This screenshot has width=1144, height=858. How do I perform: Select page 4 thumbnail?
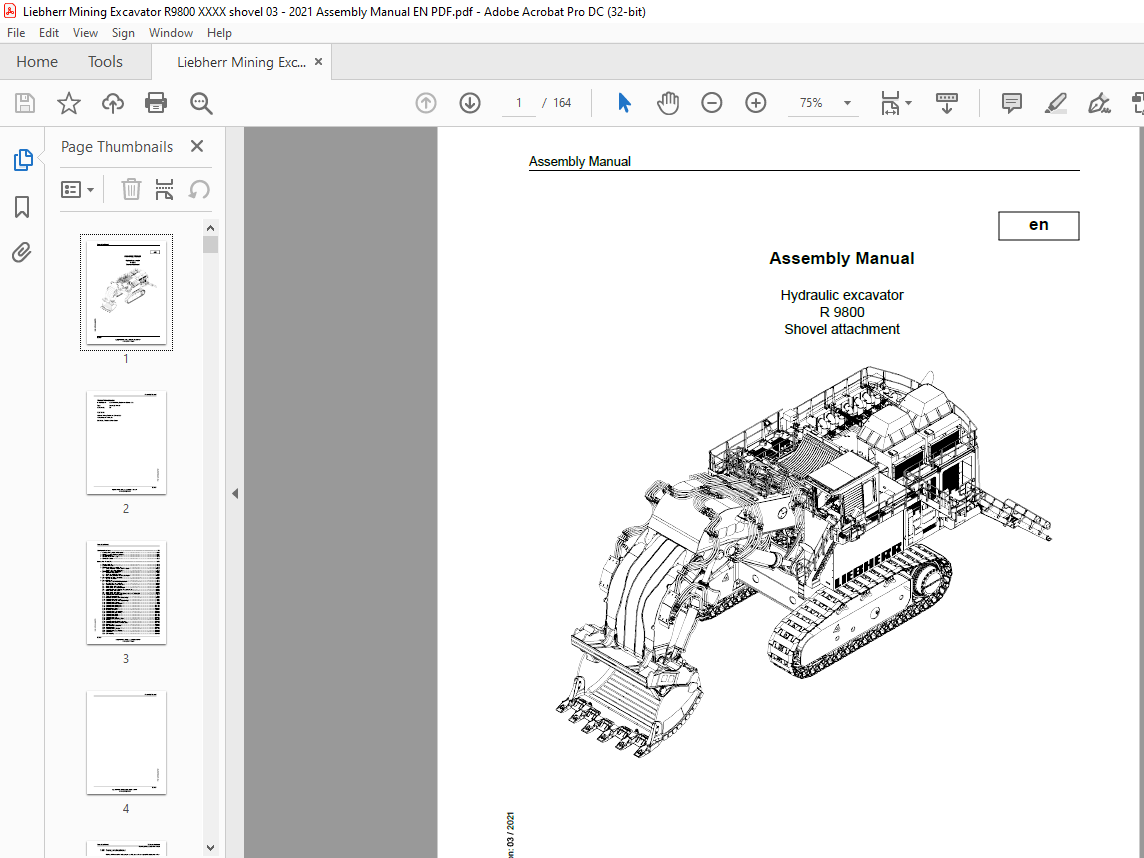(126, 743)
